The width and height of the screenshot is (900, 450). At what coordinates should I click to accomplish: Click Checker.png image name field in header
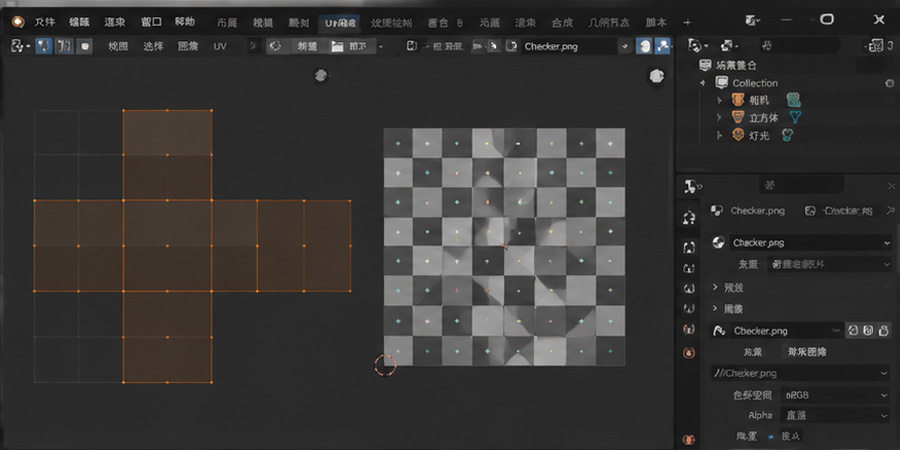click(567, 46)
